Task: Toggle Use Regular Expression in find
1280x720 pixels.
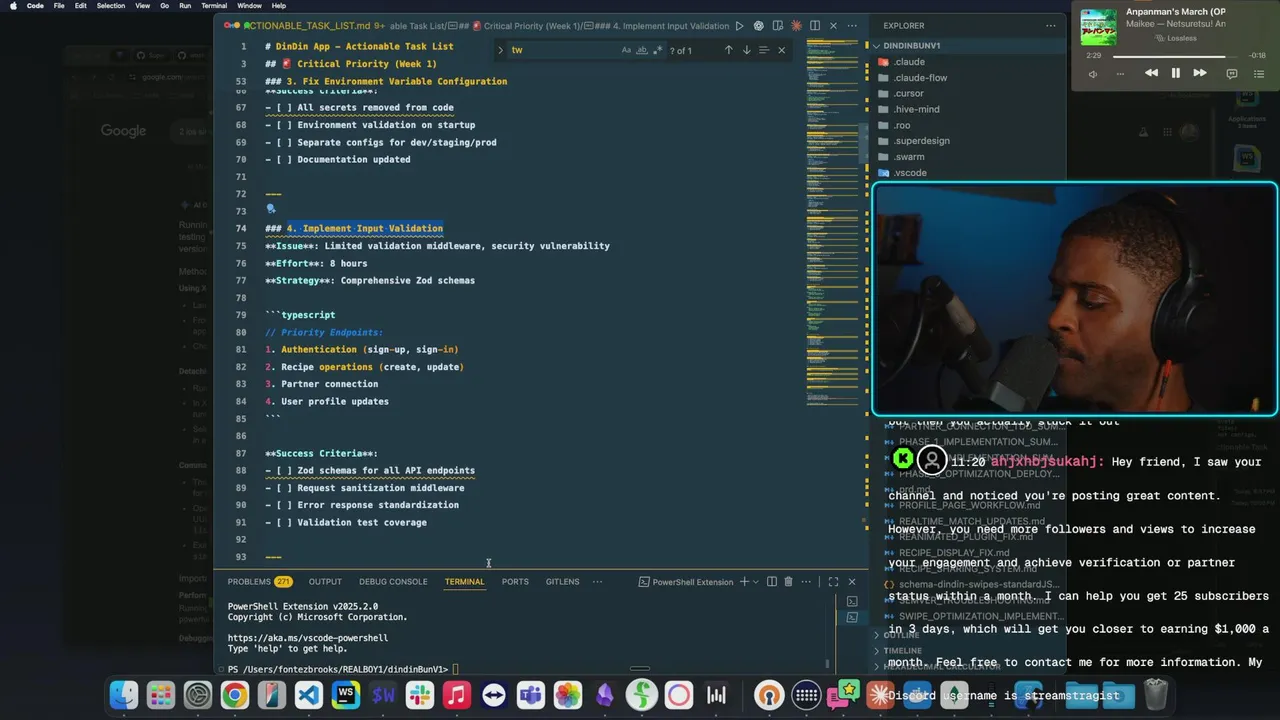Action: [658, 50]
